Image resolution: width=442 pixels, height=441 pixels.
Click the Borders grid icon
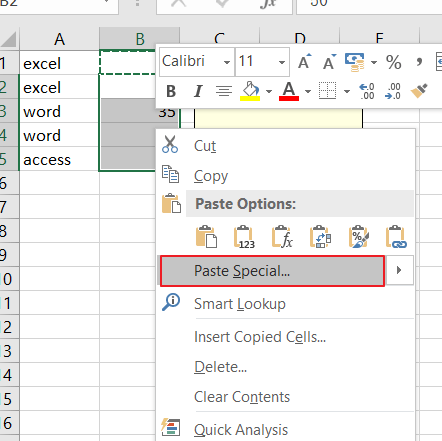[x=327, y=91]
